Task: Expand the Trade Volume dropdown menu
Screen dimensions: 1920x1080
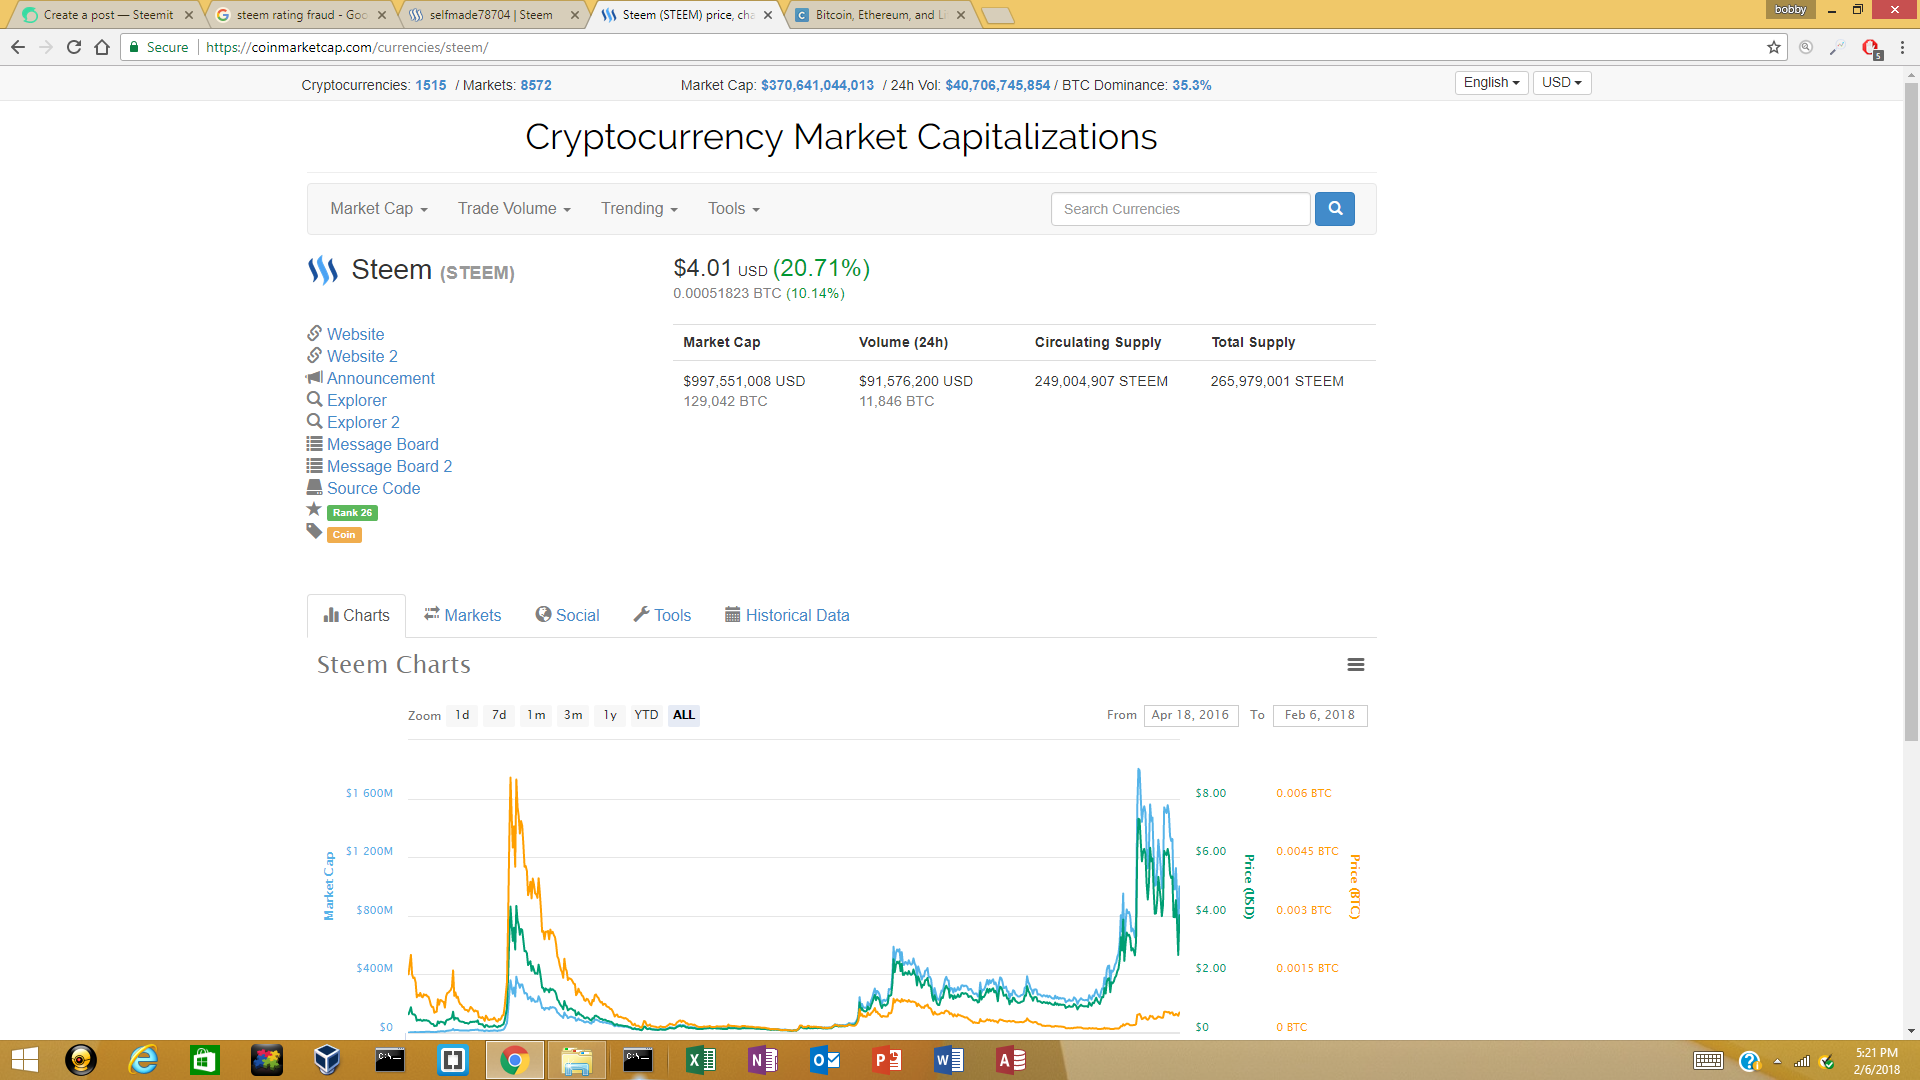Action: (x=514, y=209)
